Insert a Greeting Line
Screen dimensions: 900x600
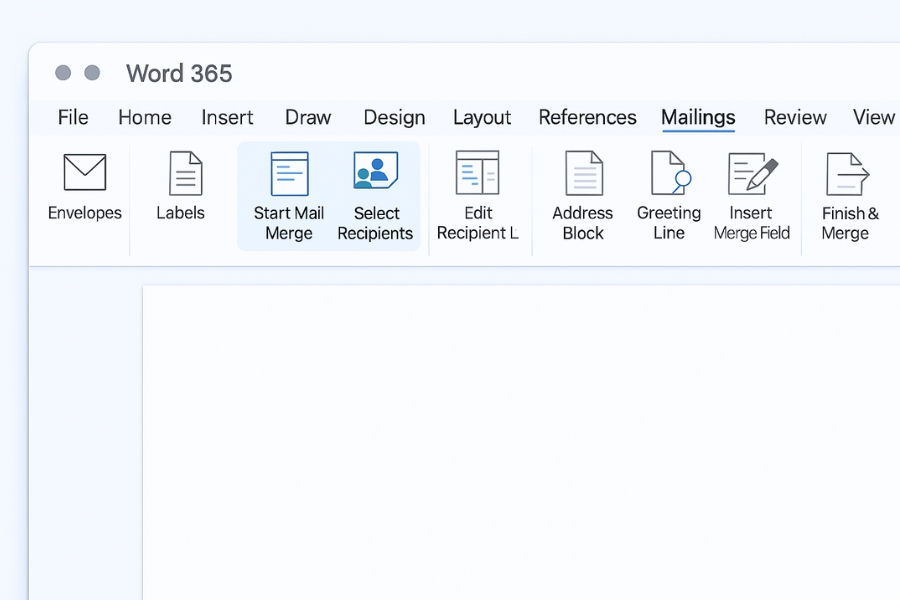tap(669, 190)
